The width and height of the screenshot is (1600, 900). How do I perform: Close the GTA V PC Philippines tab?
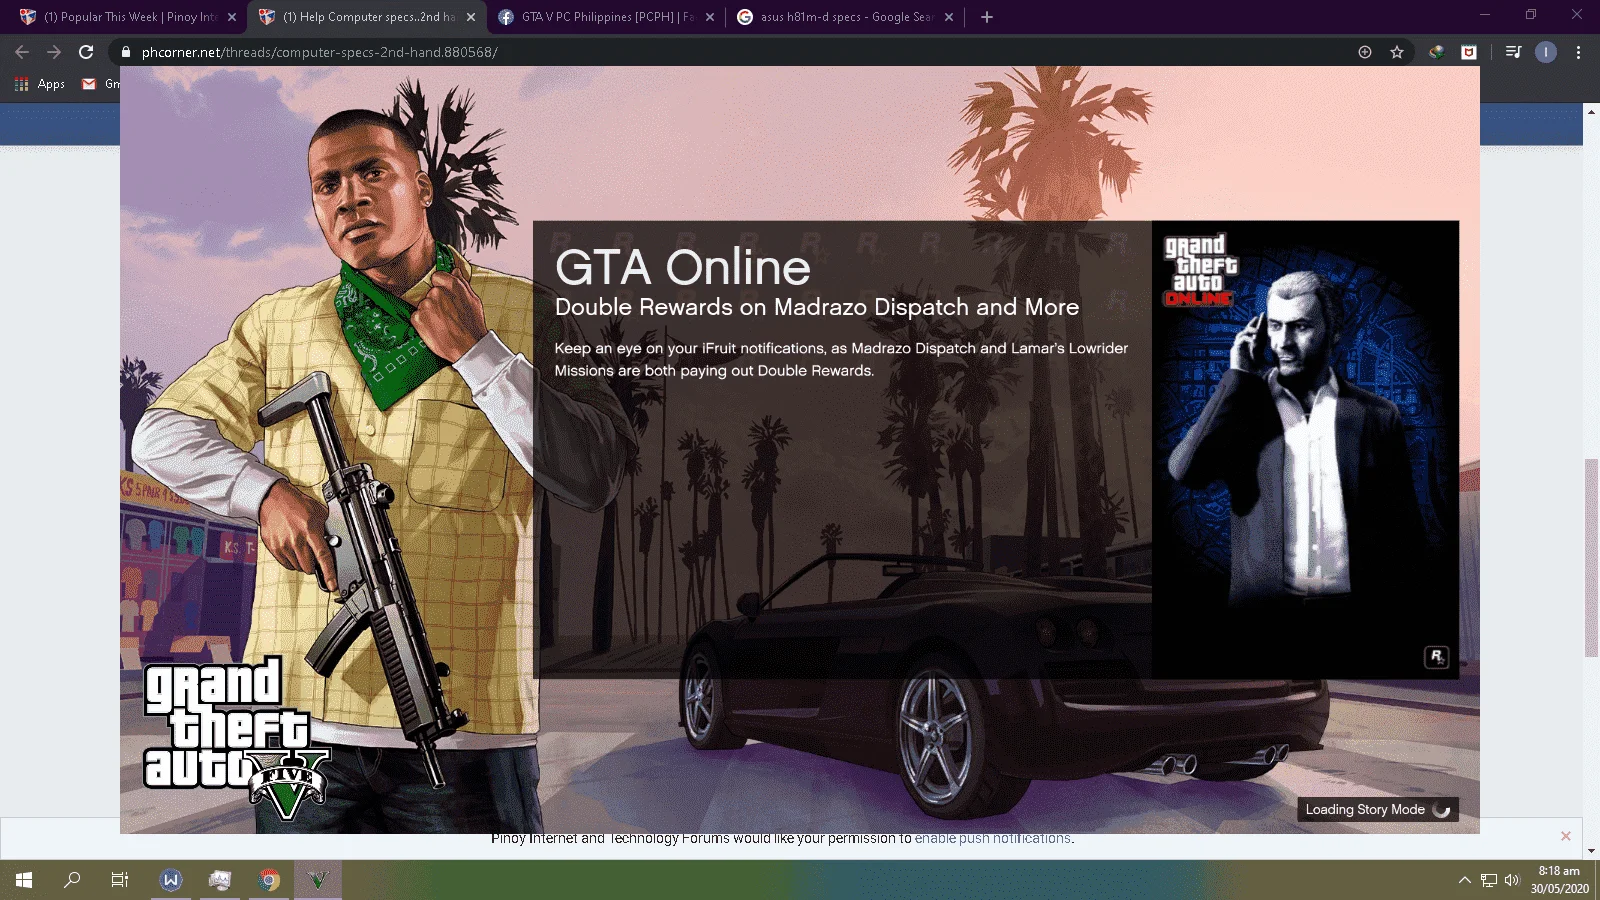pos(710,17)
